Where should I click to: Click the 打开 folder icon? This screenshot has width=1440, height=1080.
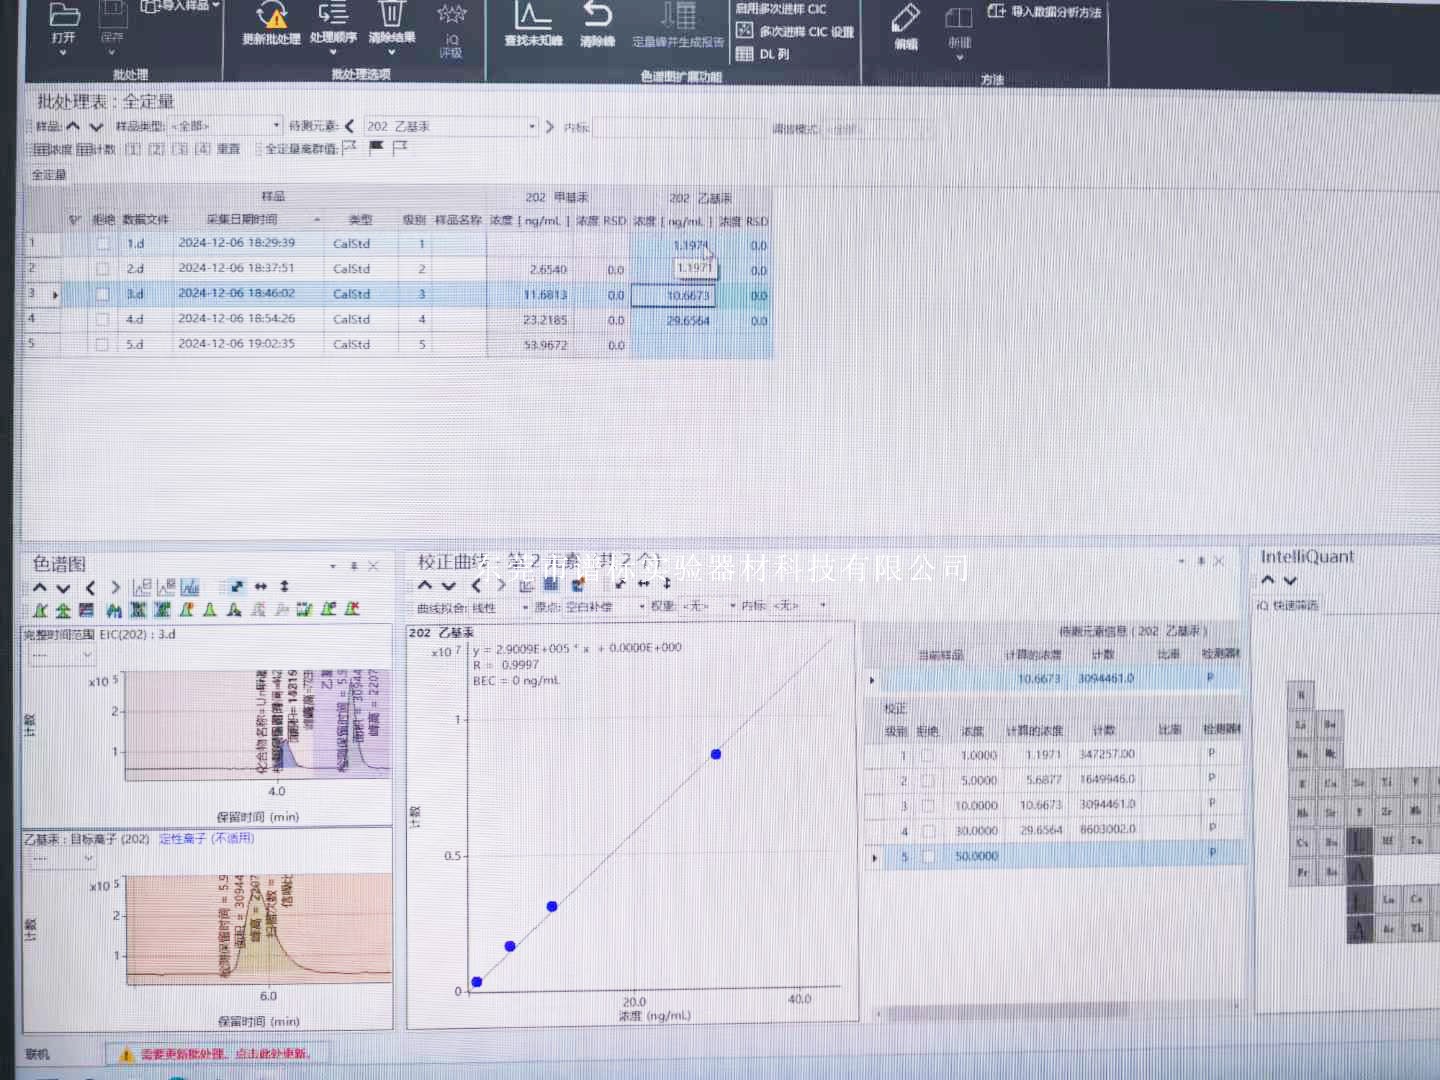(64, 16)
